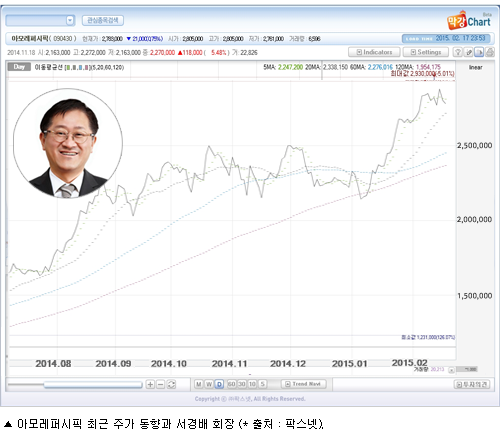This screenshot has width=500, height=438.
Task: Expand the Indicators dropdown
Action: [x=374, y=52]
